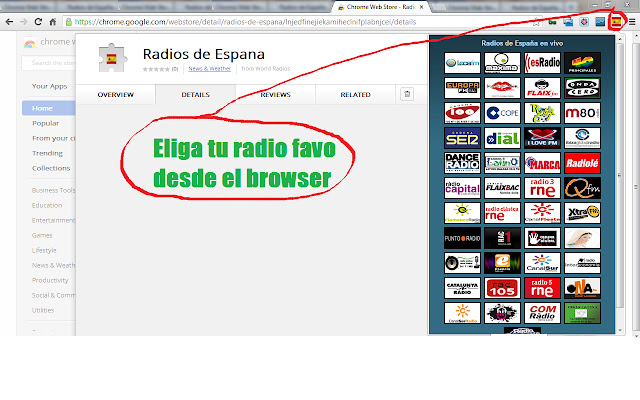The width and height of the screenshot is (640, 400).
Task: Select the Radio Clásica RNE icon
Action: (502, 213)
